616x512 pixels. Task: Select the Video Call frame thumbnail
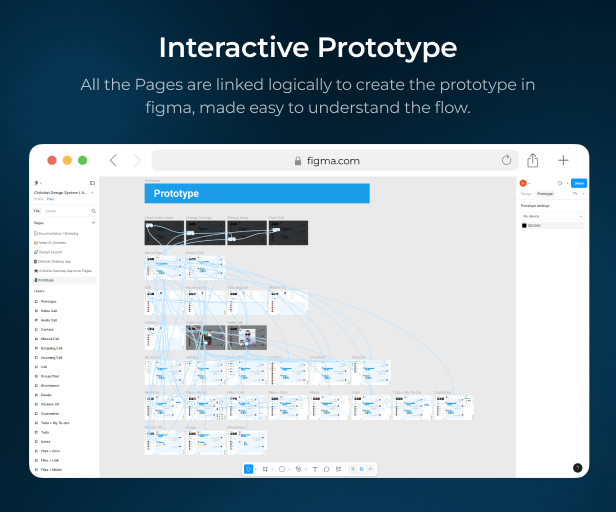[x=247, y=338]
